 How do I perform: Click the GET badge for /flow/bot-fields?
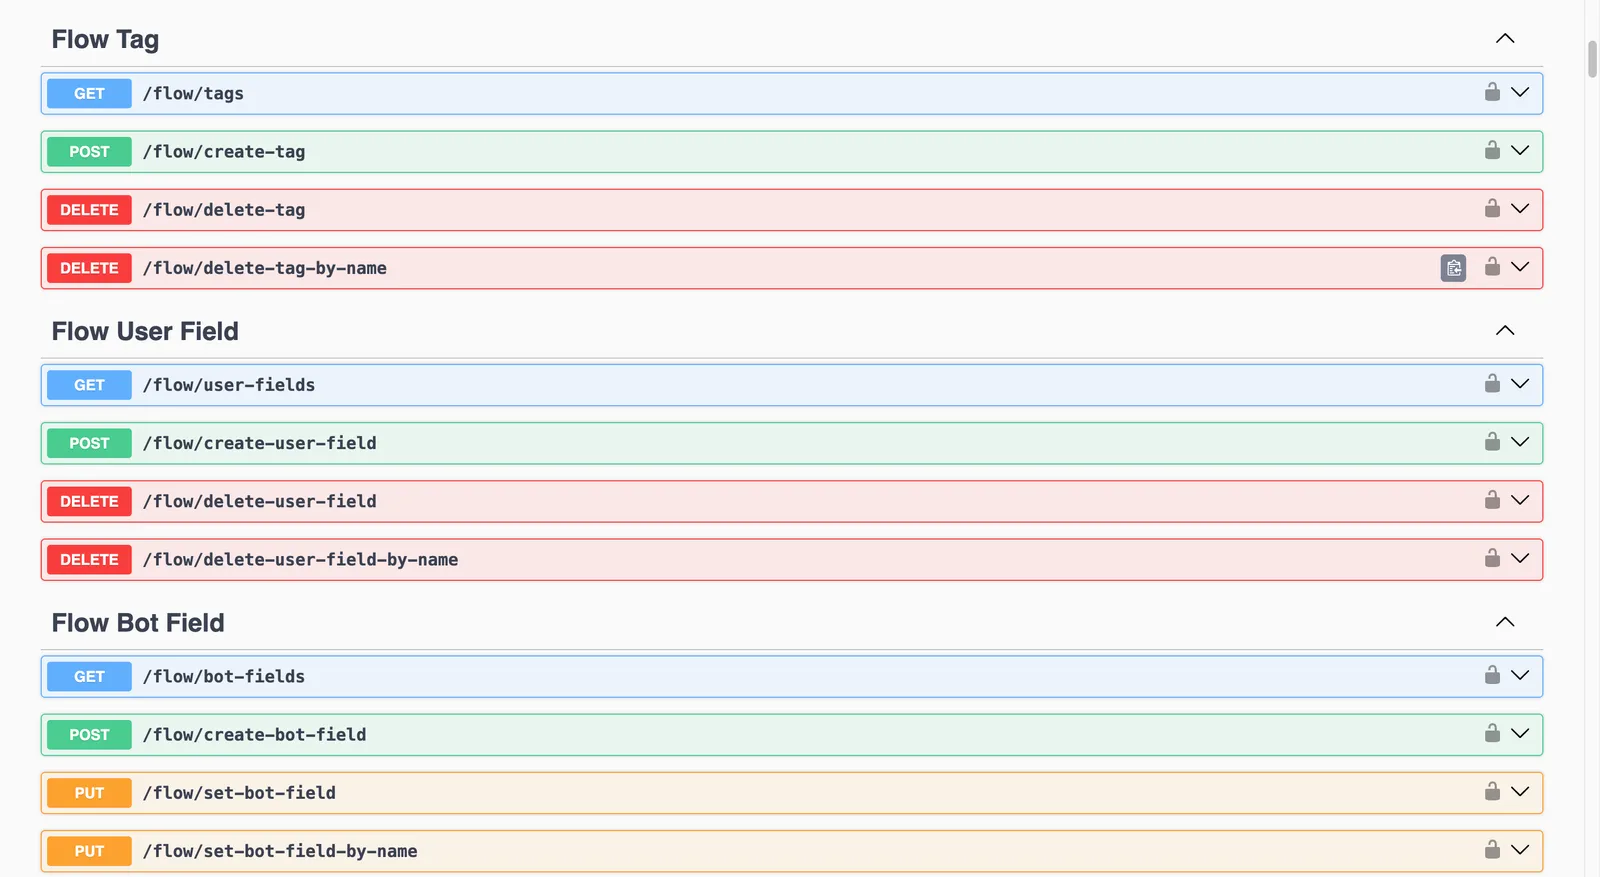click(x=89, y=676)
